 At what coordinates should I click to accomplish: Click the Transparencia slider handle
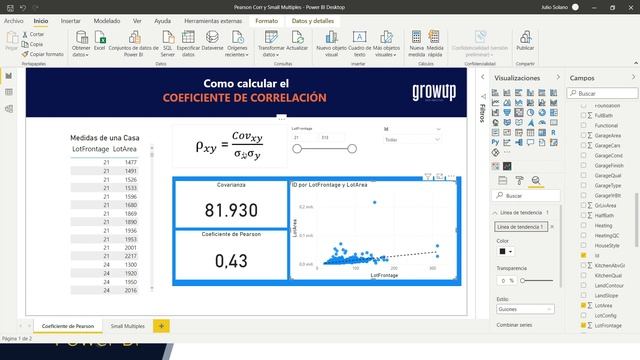click(522, 281)
